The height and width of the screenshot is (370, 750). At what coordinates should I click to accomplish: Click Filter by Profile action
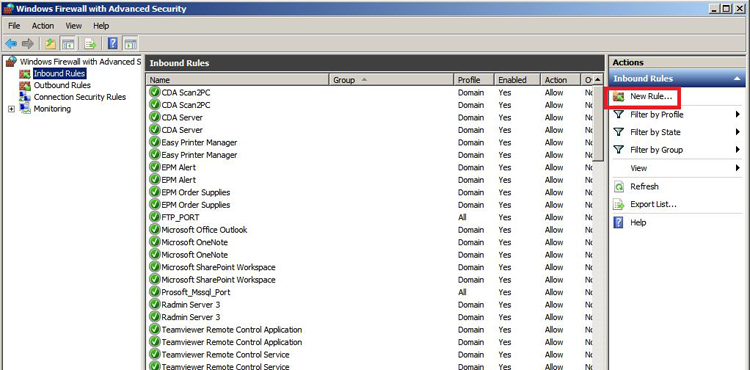point(657,115)
